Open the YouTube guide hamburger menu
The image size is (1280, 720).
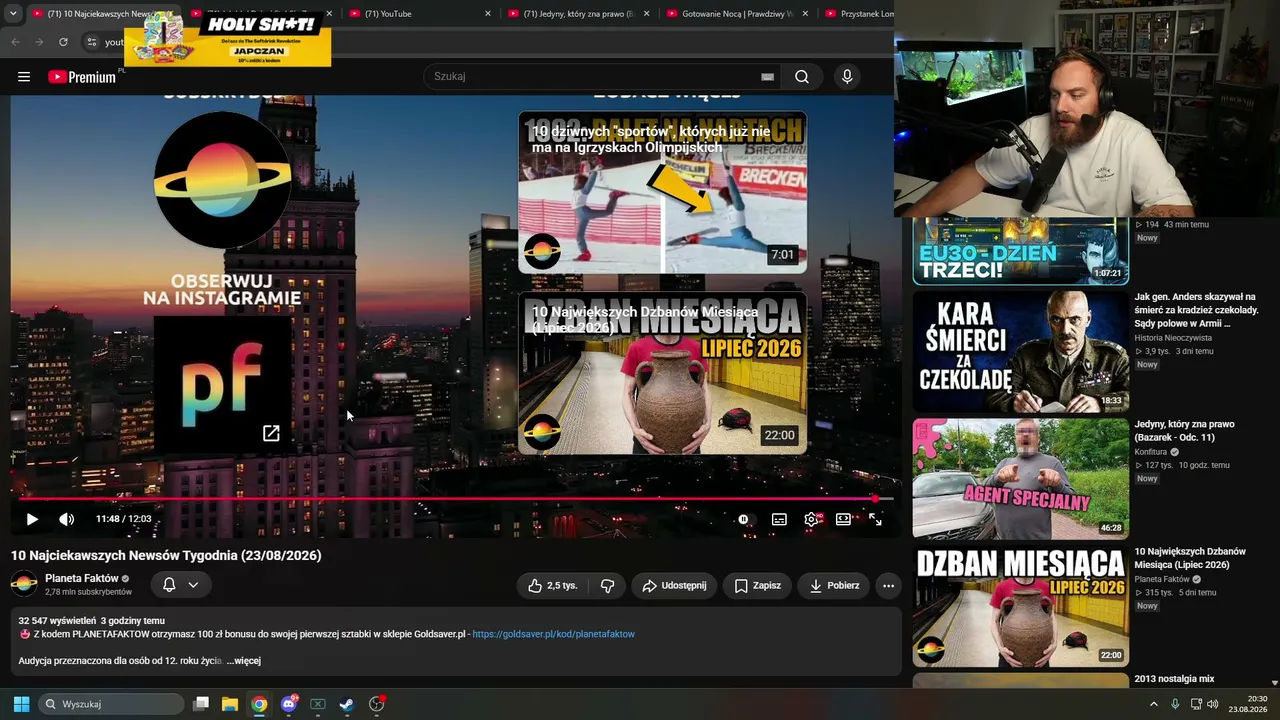pos(24,77)
